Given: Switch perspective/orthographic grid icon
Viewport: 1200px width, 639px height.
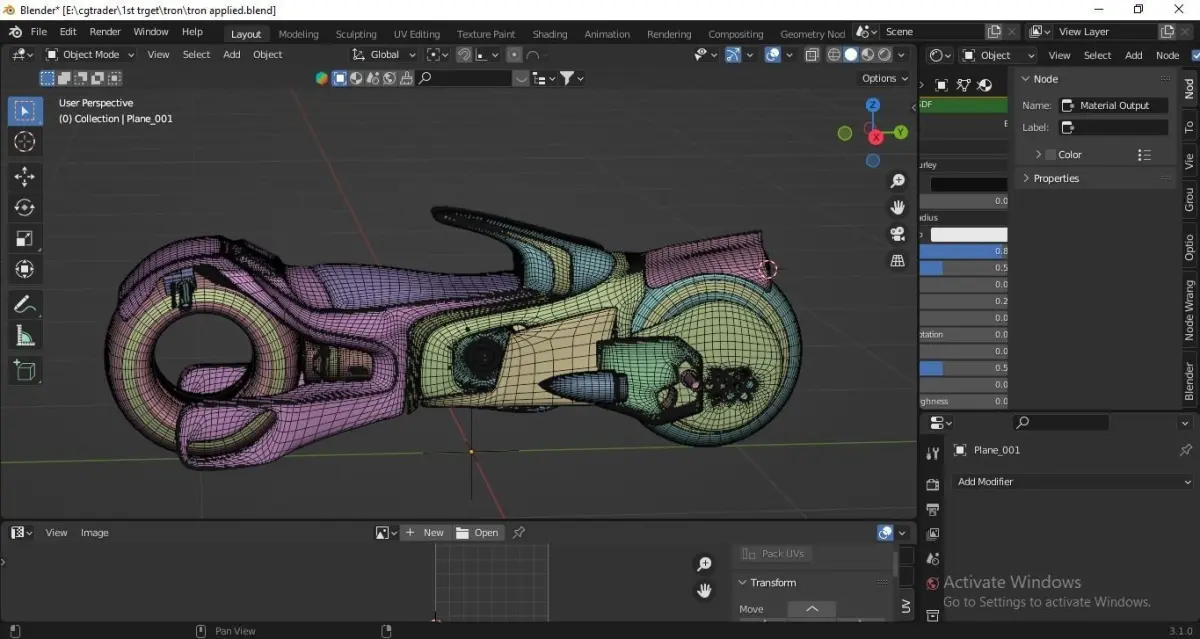Looking at the screenshot, I should pyautogui.click(x=897, y=260).
